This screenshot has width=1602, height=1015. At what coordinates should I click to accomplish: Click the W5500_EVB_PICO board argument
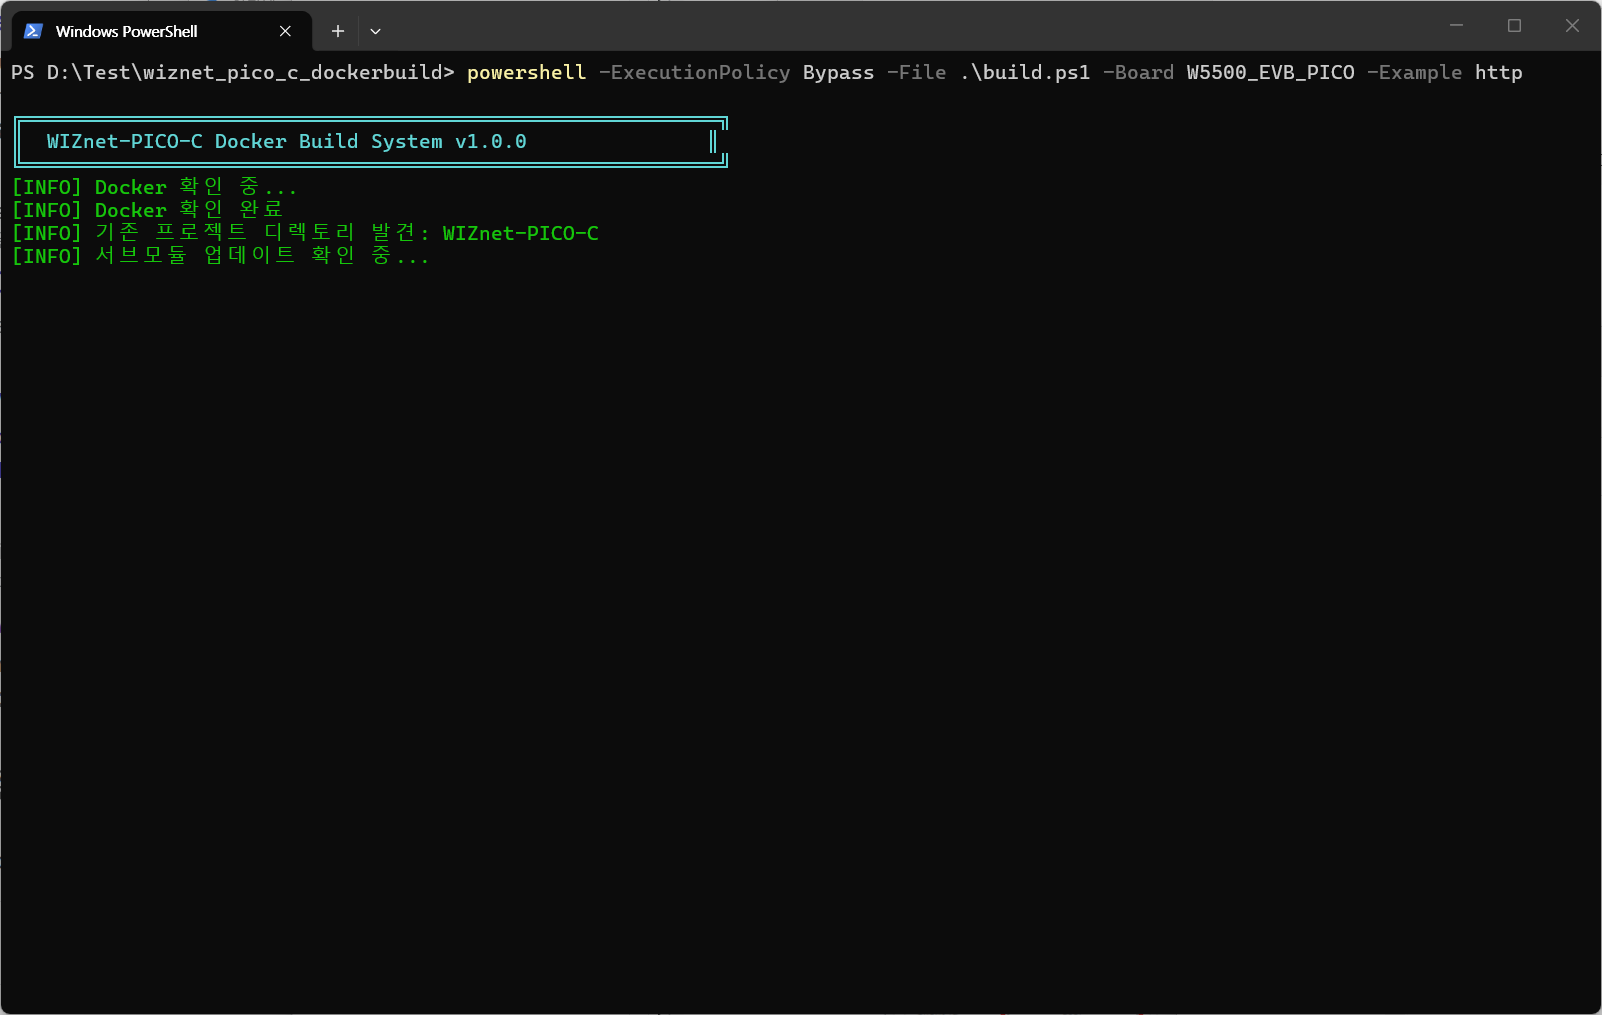pyautogui.click(x=1270, y=73)
